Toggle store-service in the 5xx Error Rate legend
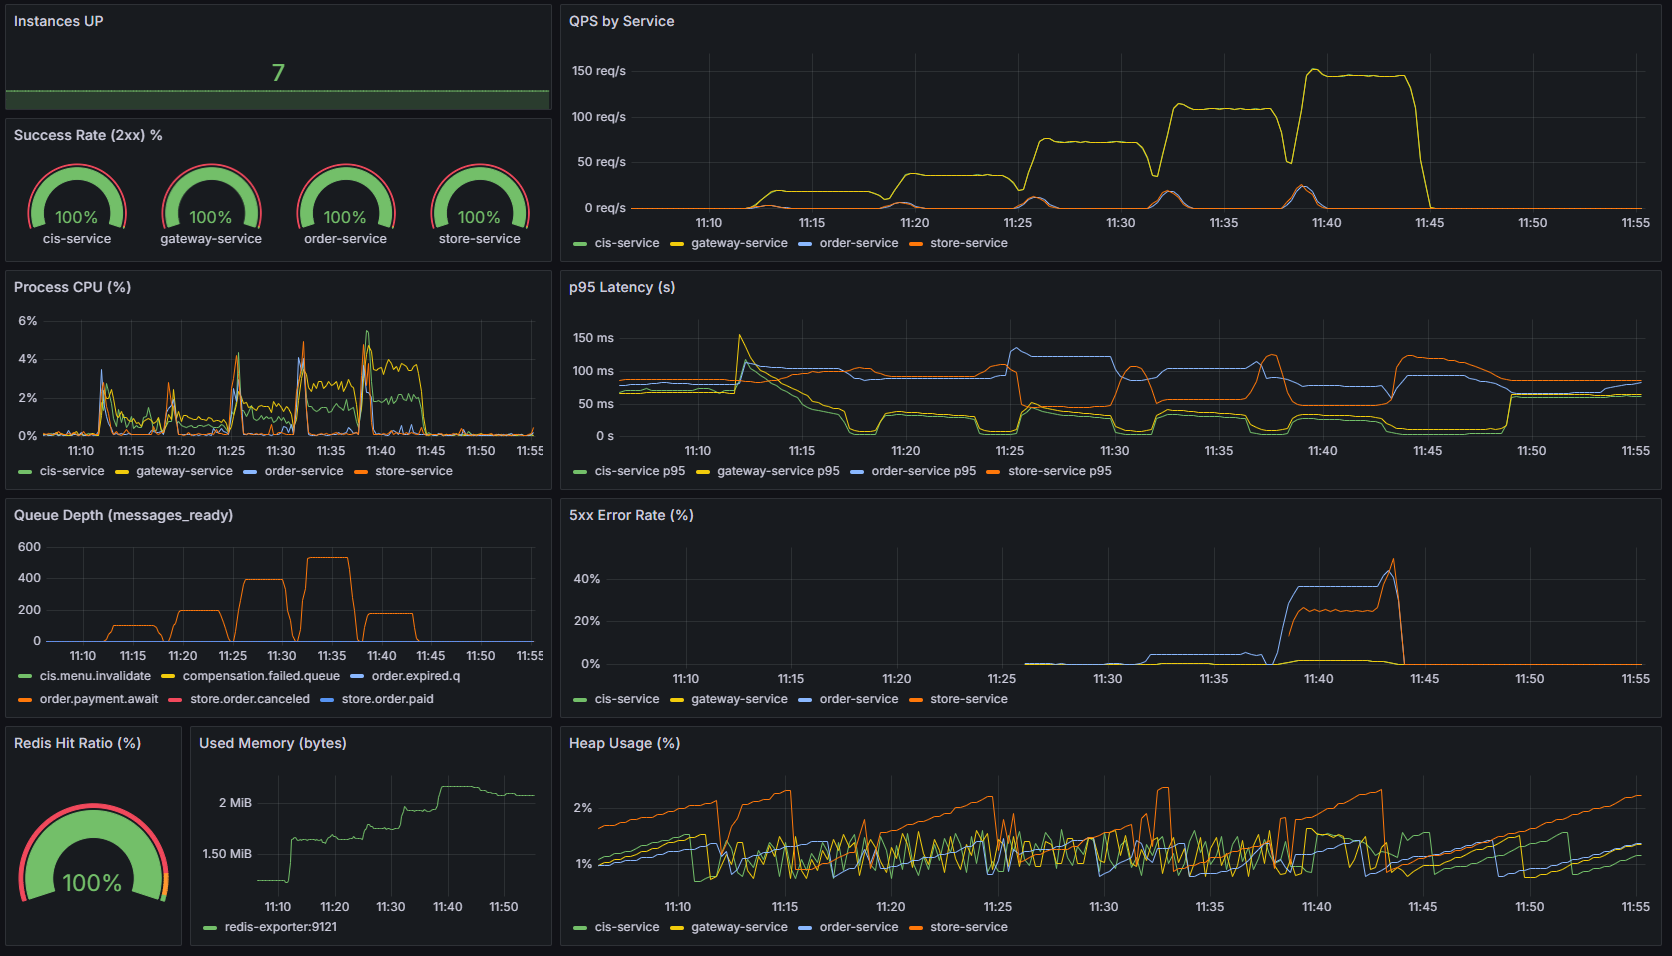 [967, 699]
